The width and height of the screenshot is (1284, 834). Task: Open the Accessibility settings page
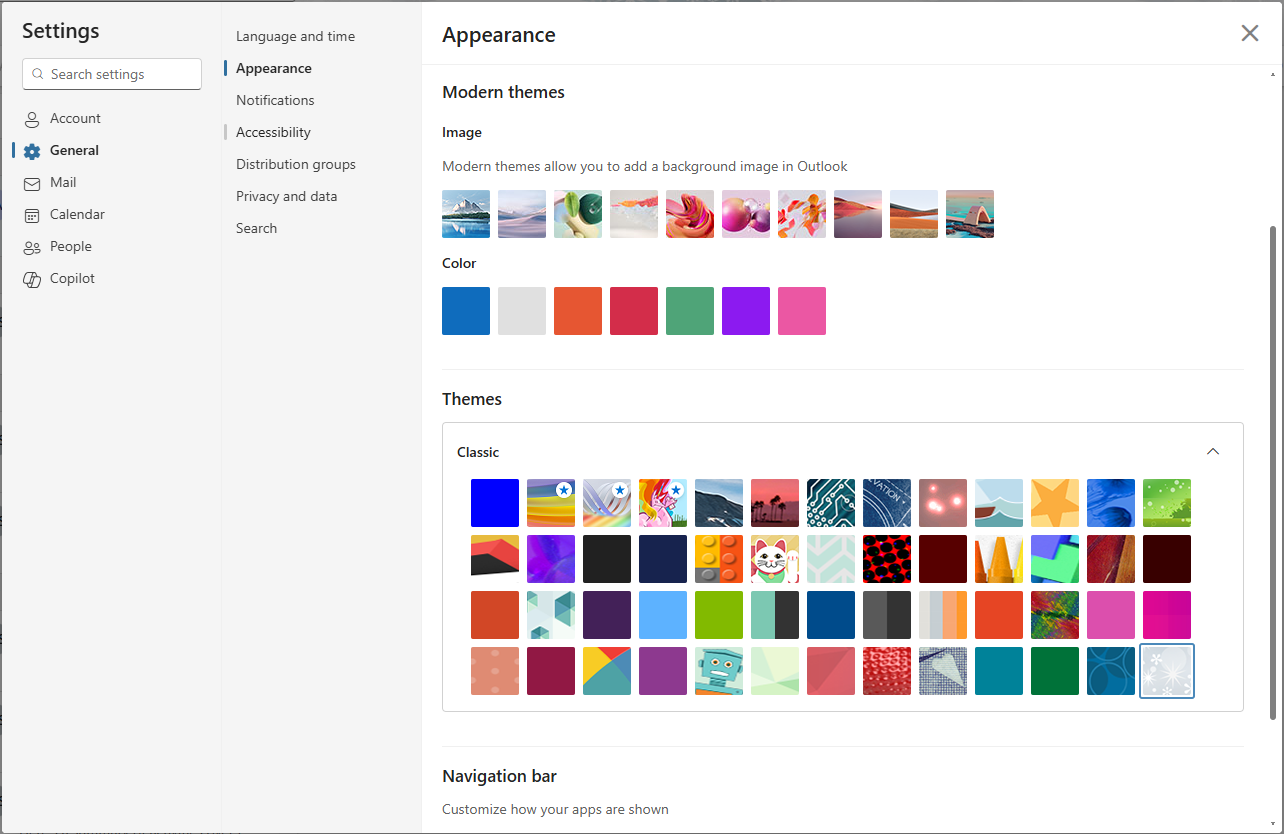(273, 132)
